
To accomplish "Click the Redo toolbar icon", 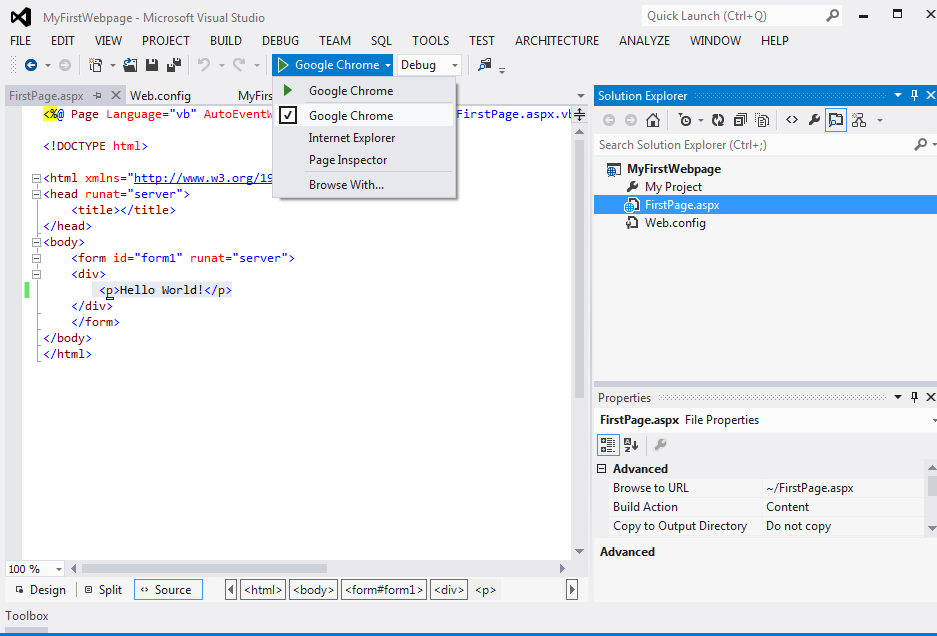I will (x=239, y=65).
